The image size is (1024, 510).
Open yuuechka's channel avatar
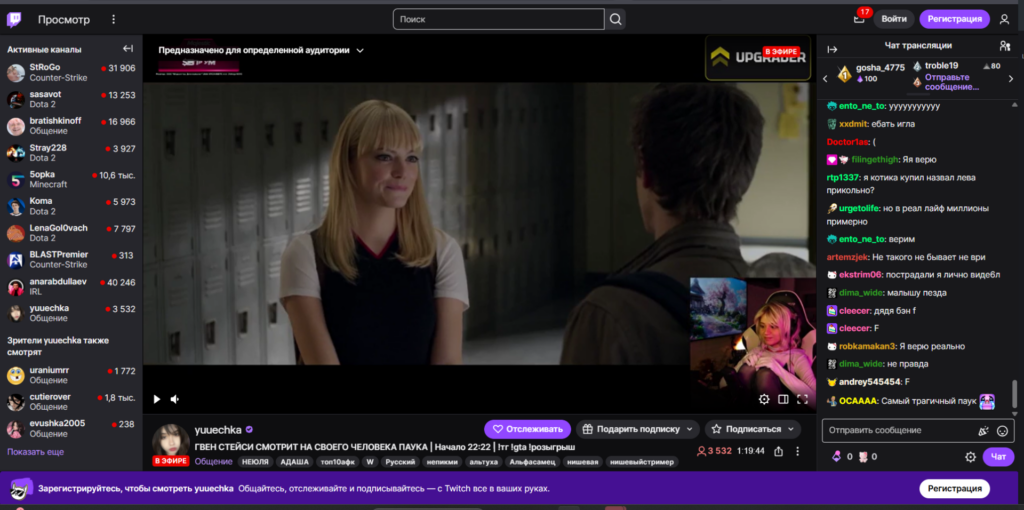point(170,441)
